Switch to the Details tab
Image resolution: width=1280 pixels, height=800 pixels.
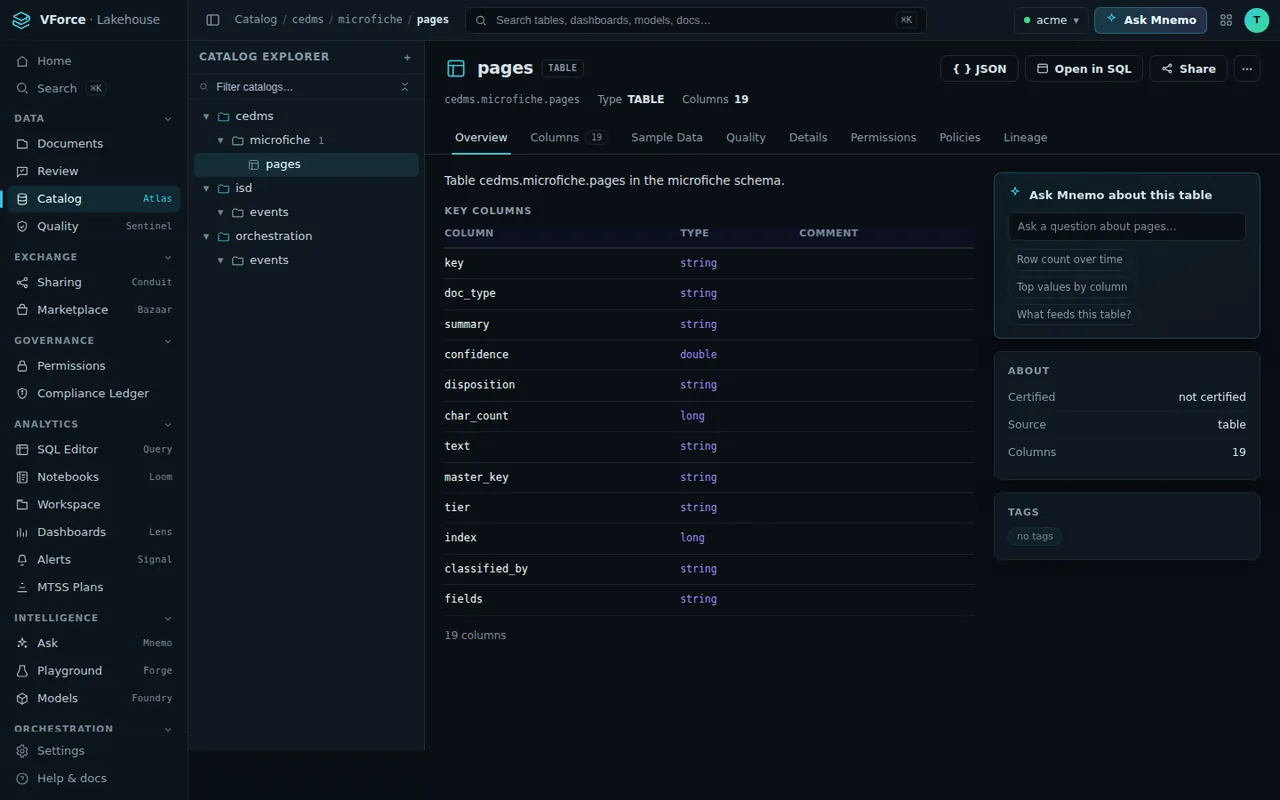(808, 137)
